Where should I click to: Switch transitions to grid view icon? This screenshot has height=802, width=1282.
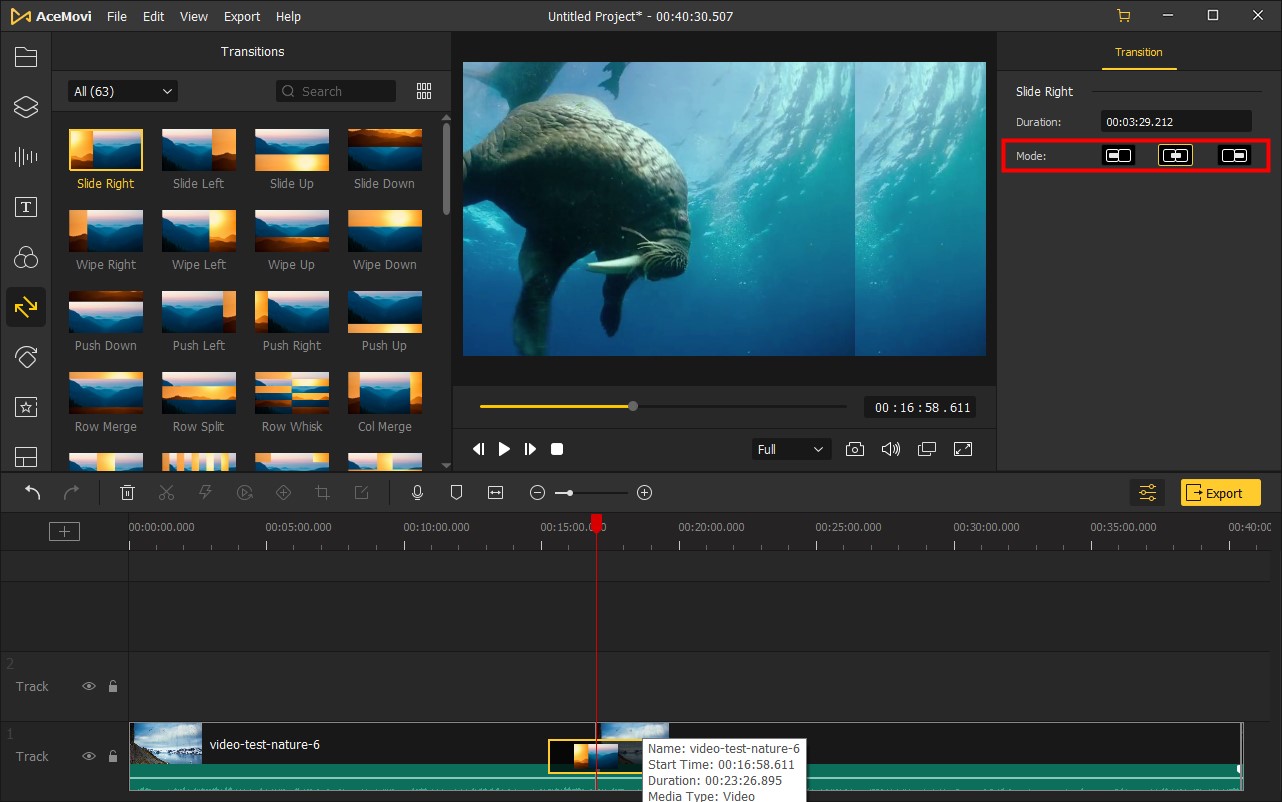coord(424,91)
